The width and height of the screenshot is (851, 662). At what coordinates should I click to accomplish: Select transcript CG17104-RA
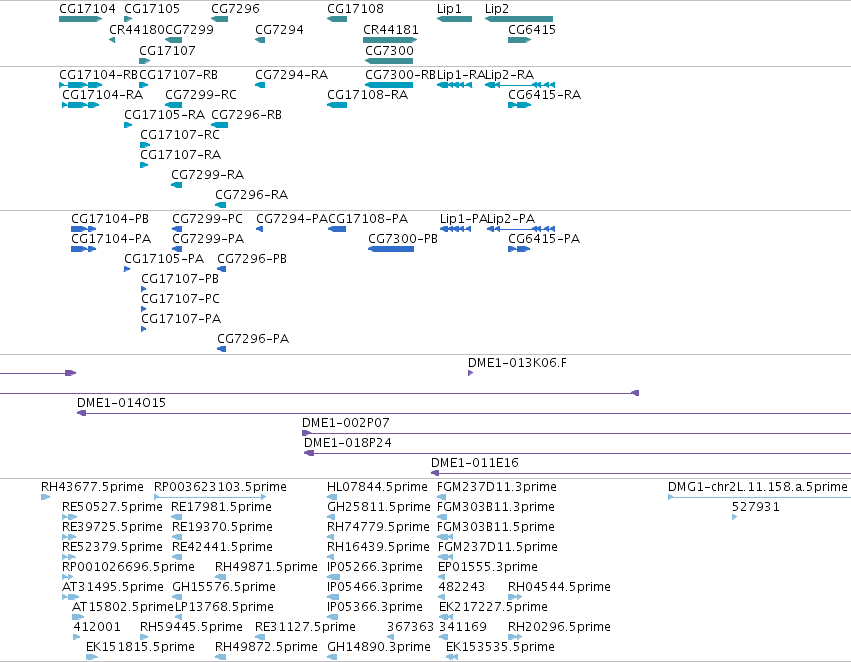[81, 105]
